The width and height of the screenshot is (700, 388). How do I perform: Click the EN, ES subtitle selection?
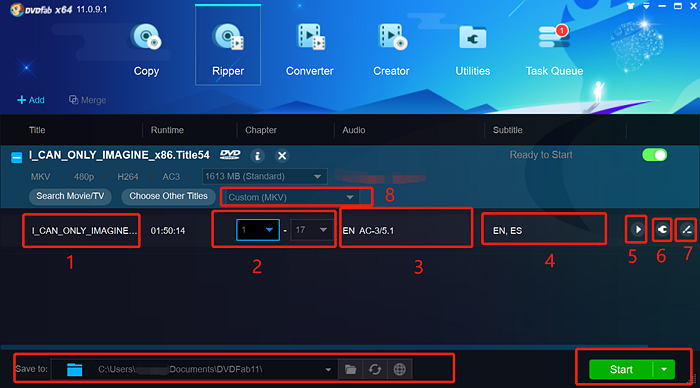[508, 231]
